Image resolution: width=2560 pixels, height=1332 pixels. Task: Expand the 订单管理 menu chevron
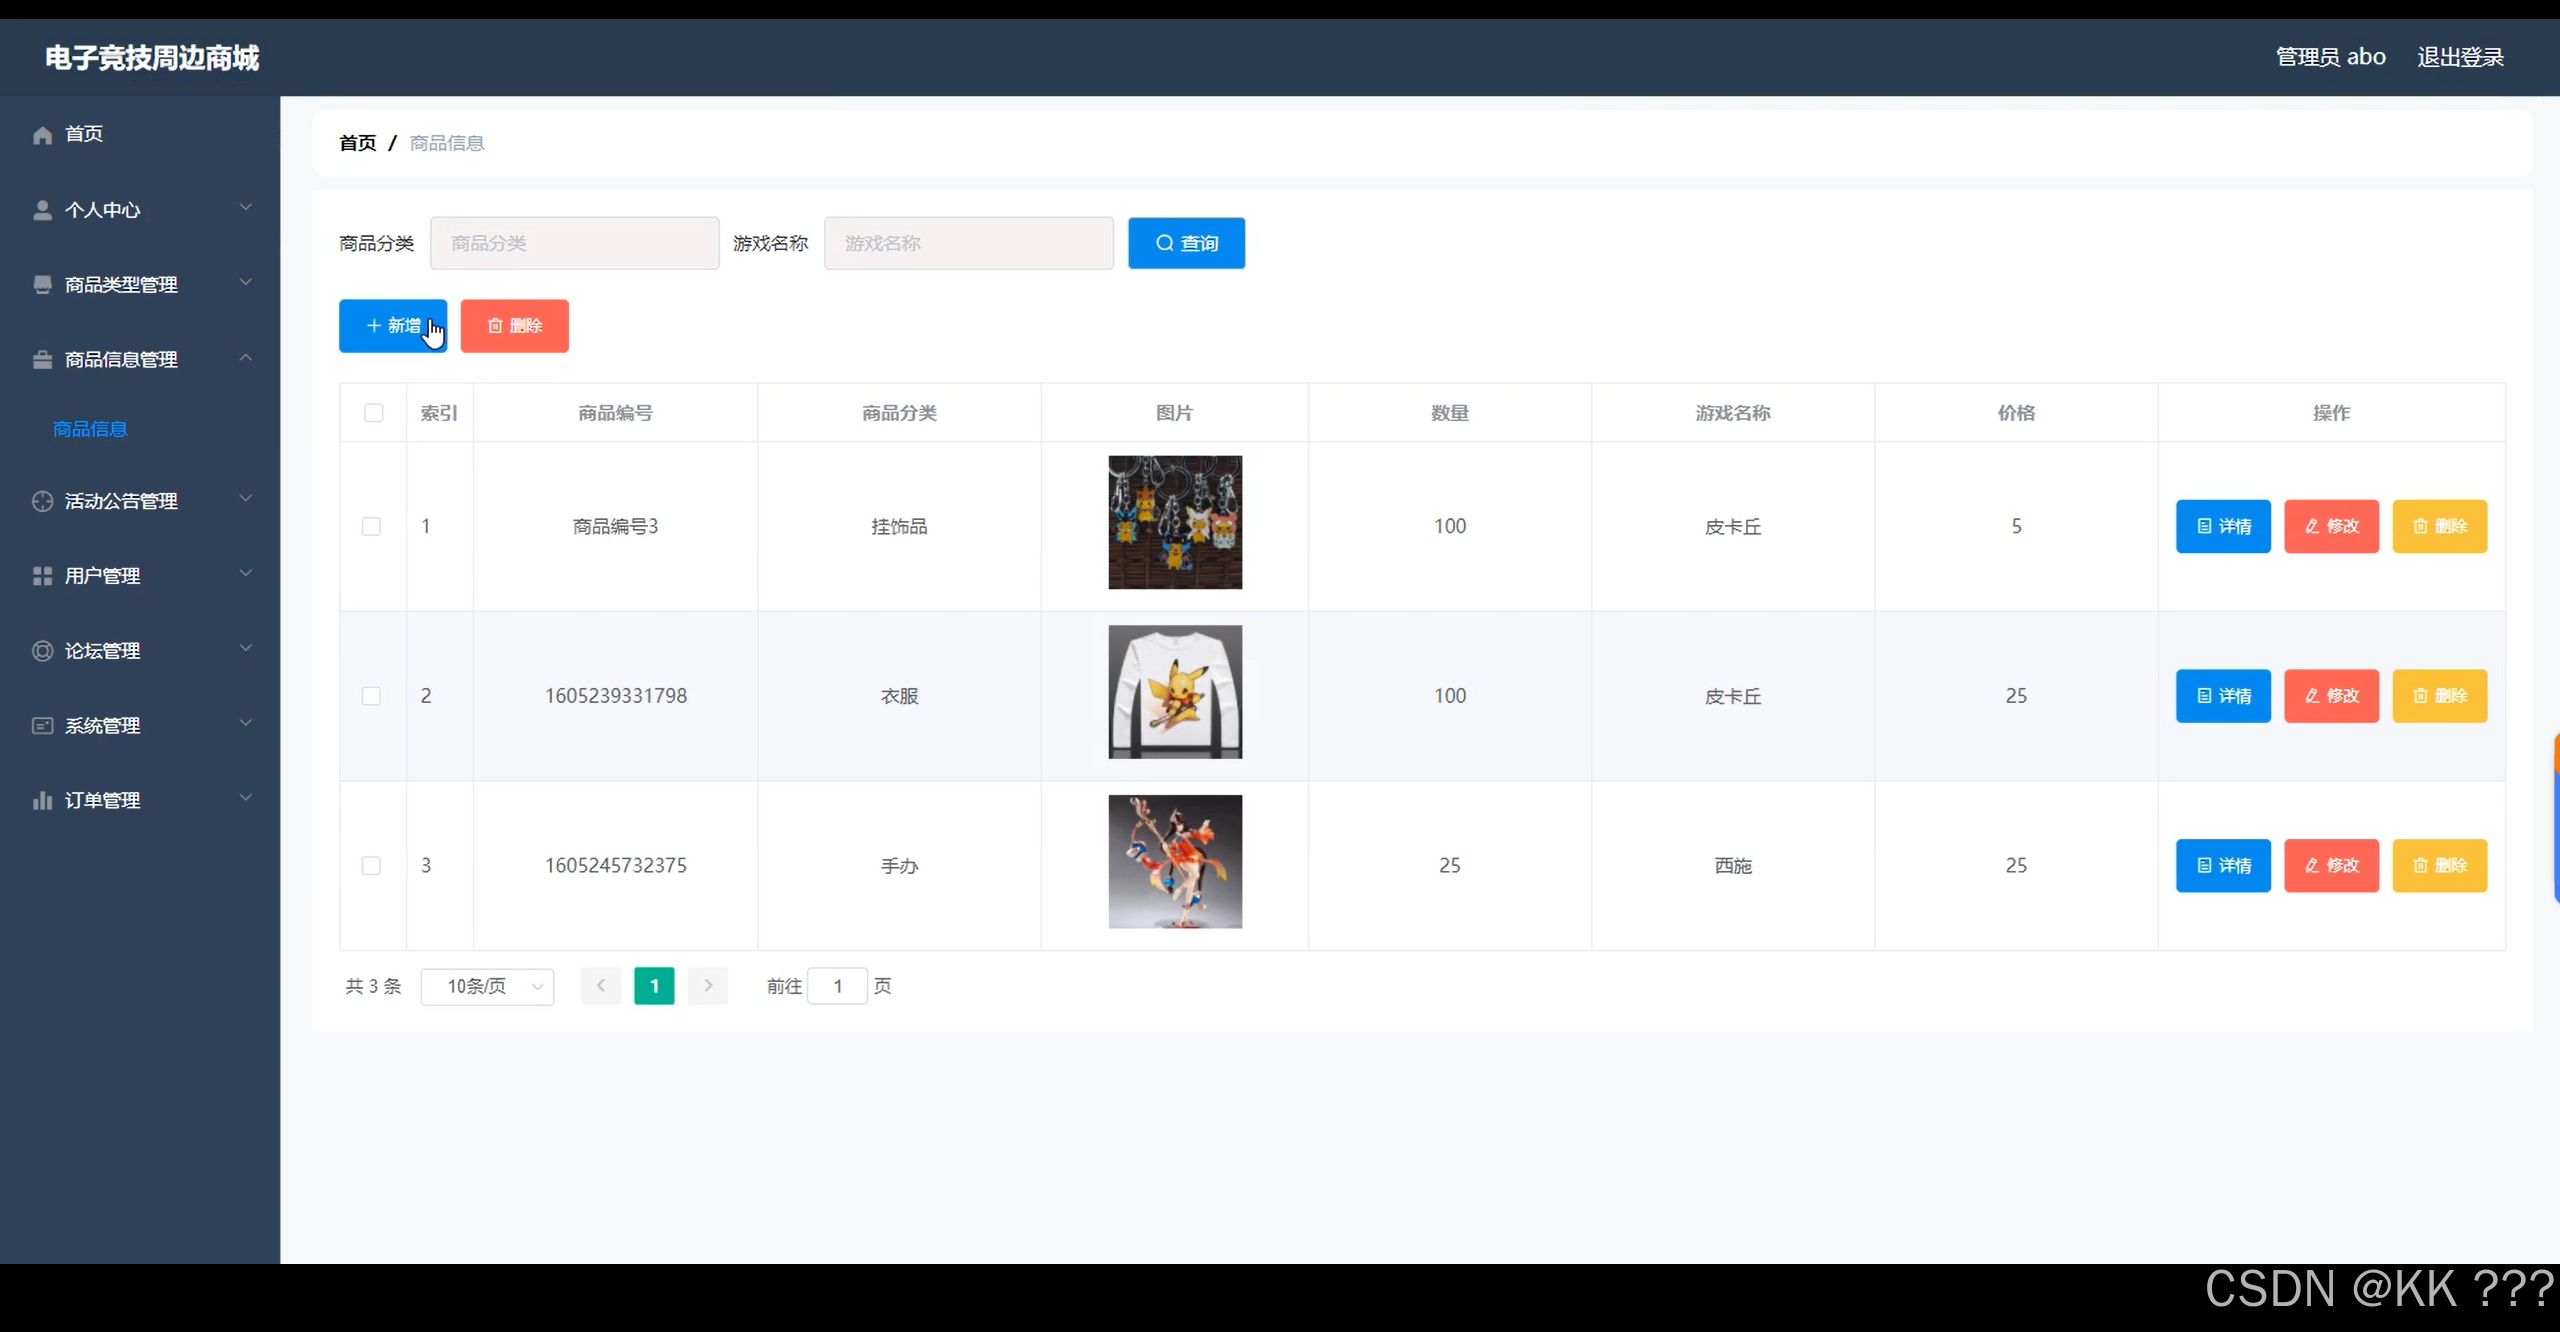point(245,798)
